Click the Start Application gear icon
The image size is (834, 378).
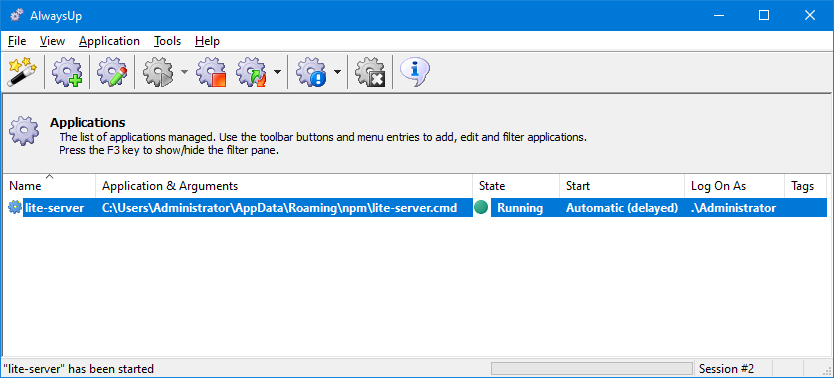[159, 72]
